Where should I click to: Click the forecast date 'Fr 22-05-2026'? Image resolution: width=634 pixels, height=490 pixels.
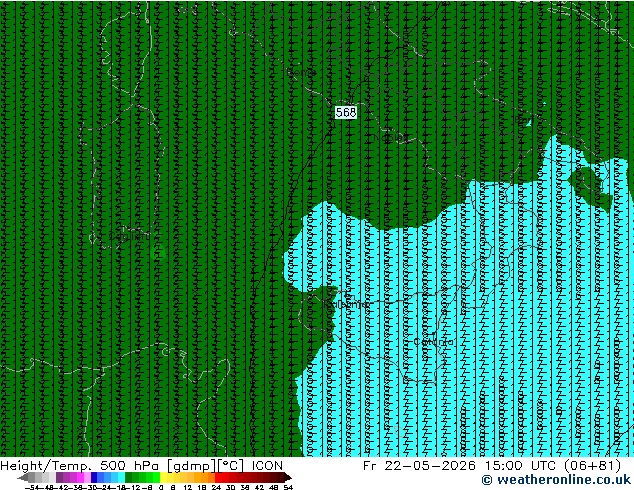tap(419, 466)
